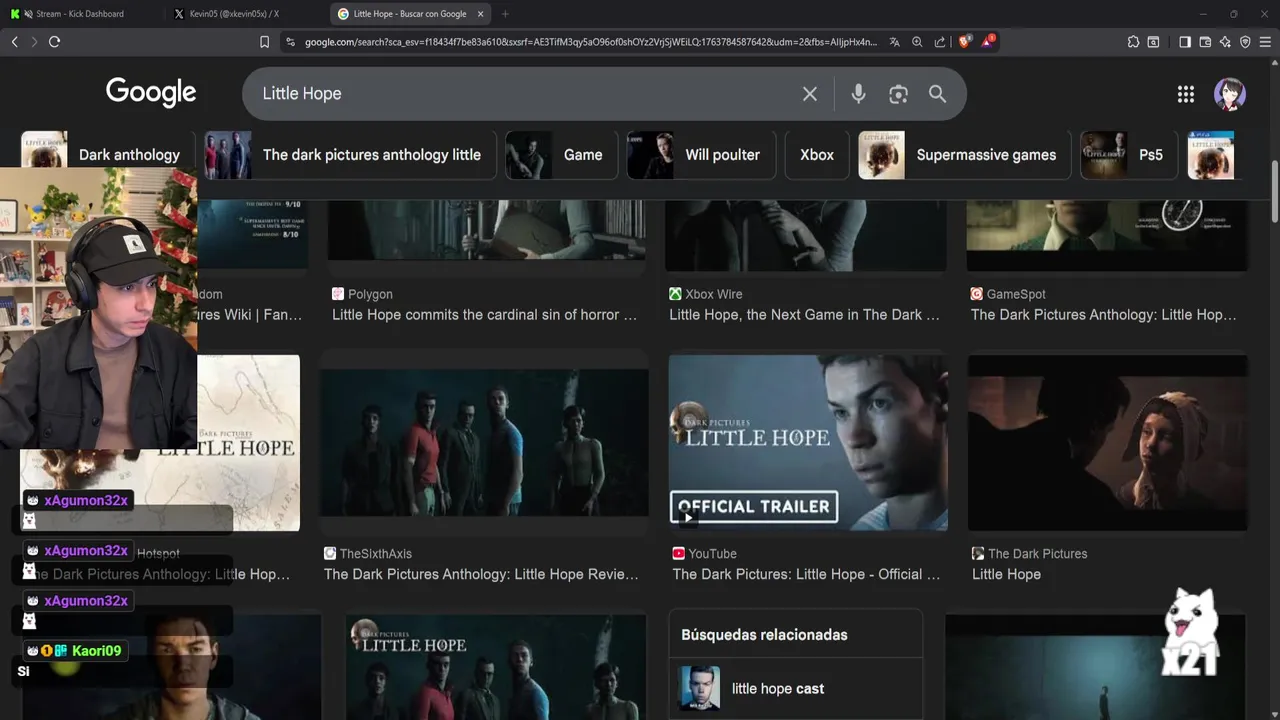Open the Xbox Wire Little Hope result
This screenshot has height=720, width=1280.
(804, 315)
